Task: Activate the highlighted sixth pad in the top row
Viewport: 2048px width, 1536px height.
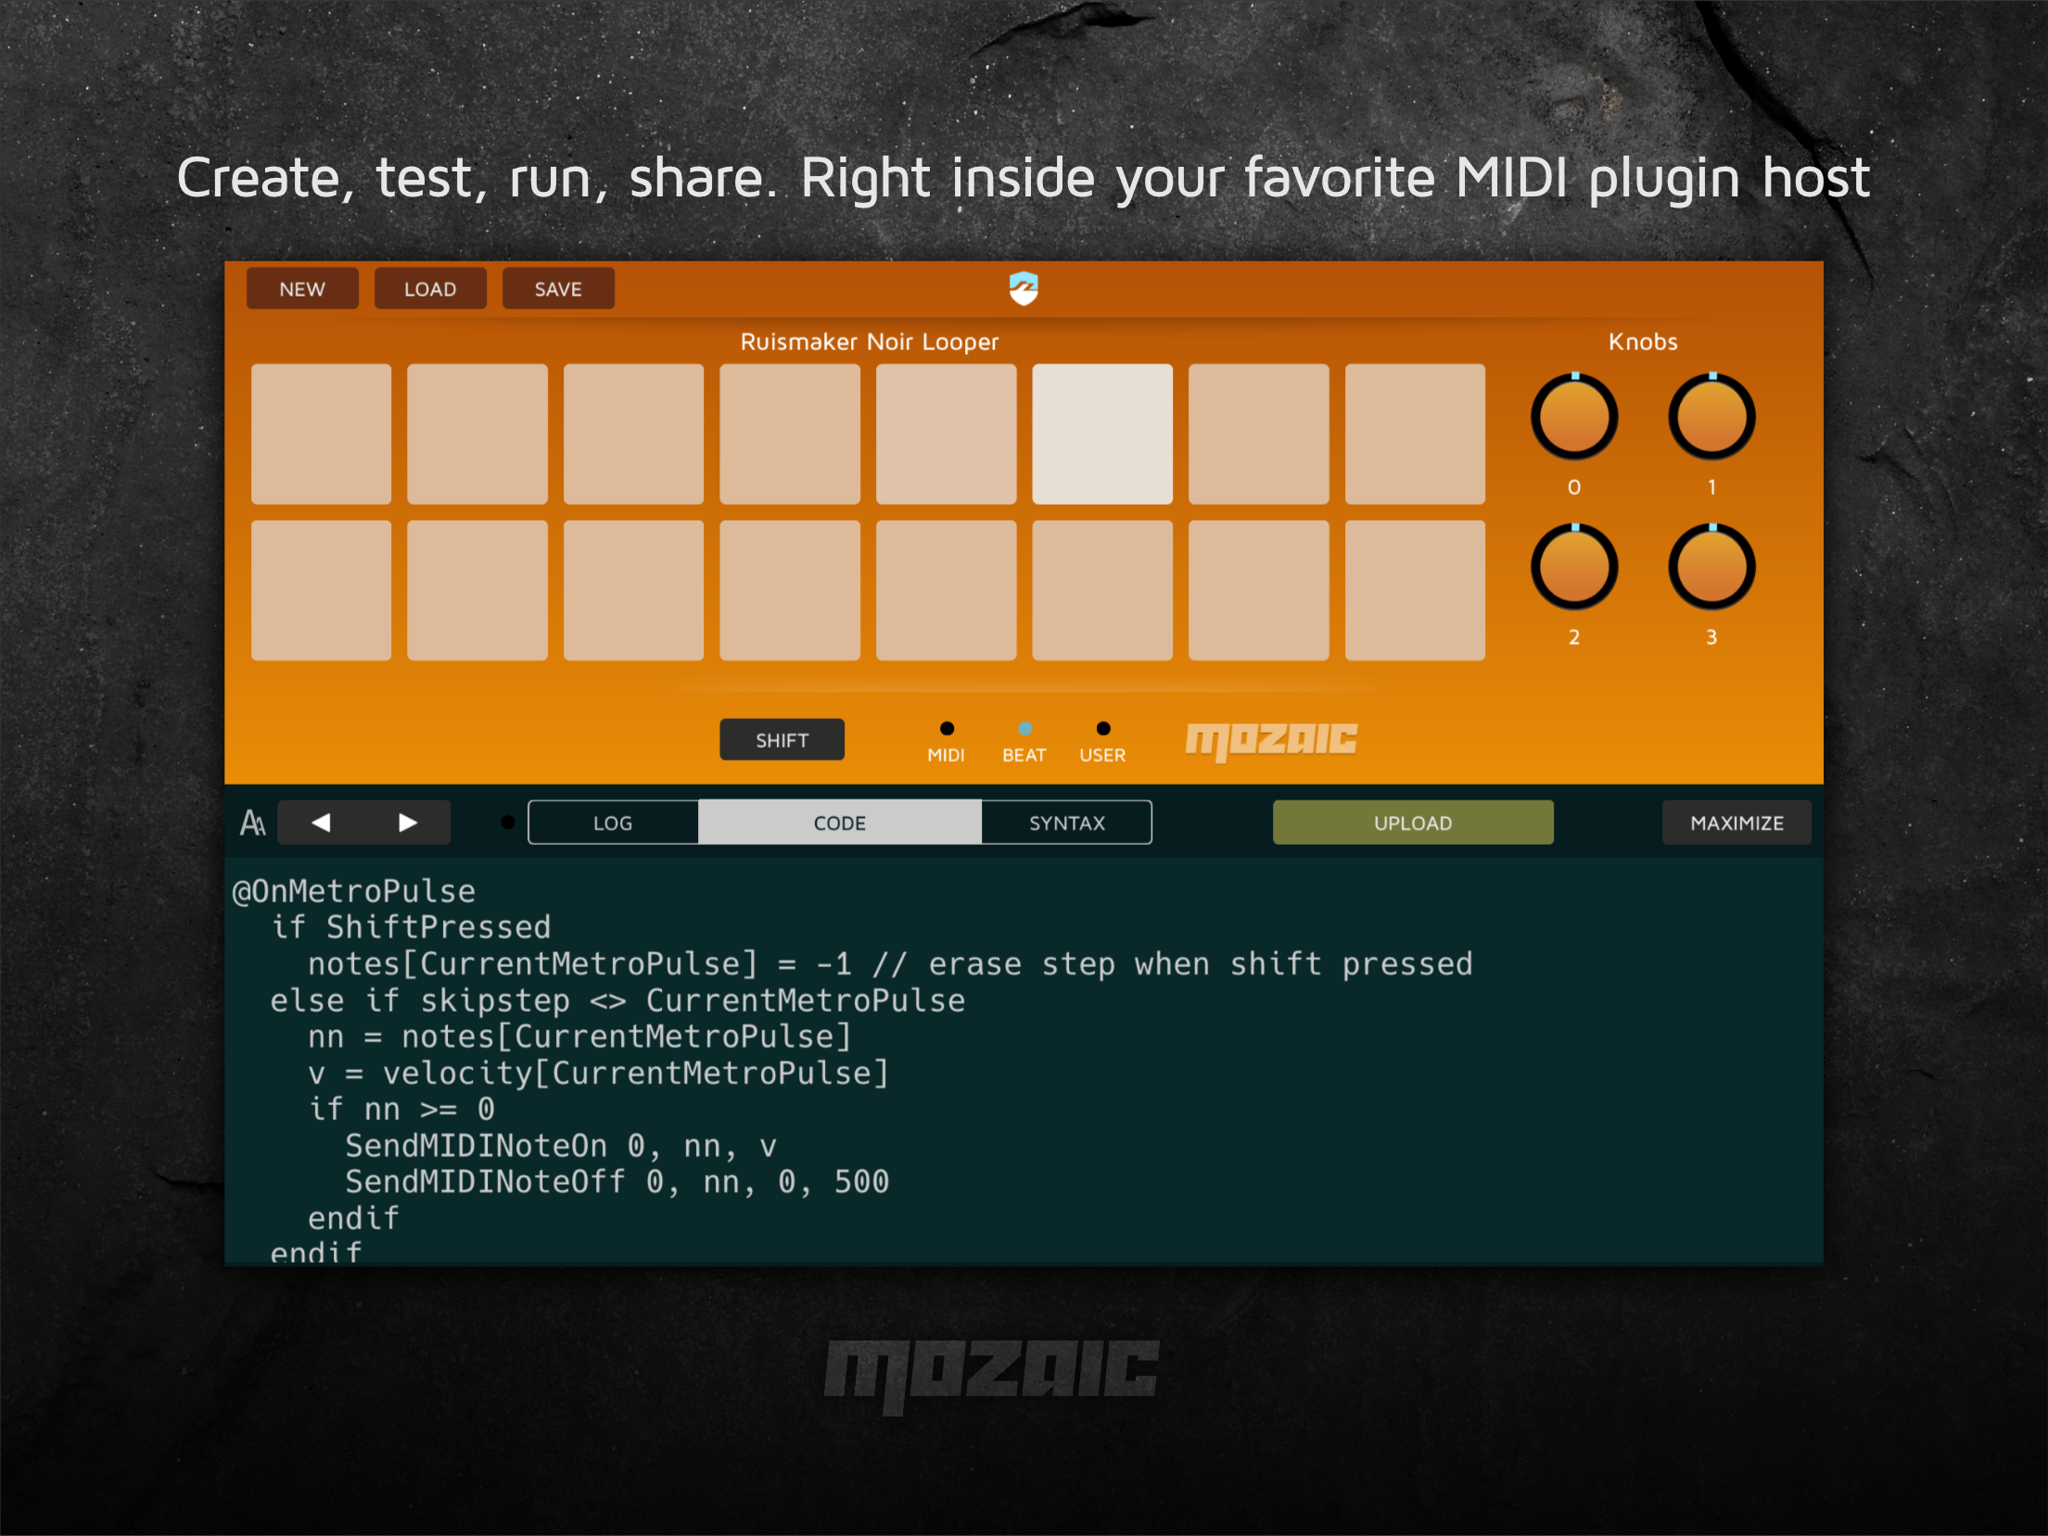Action: [x=1101, y=433]
